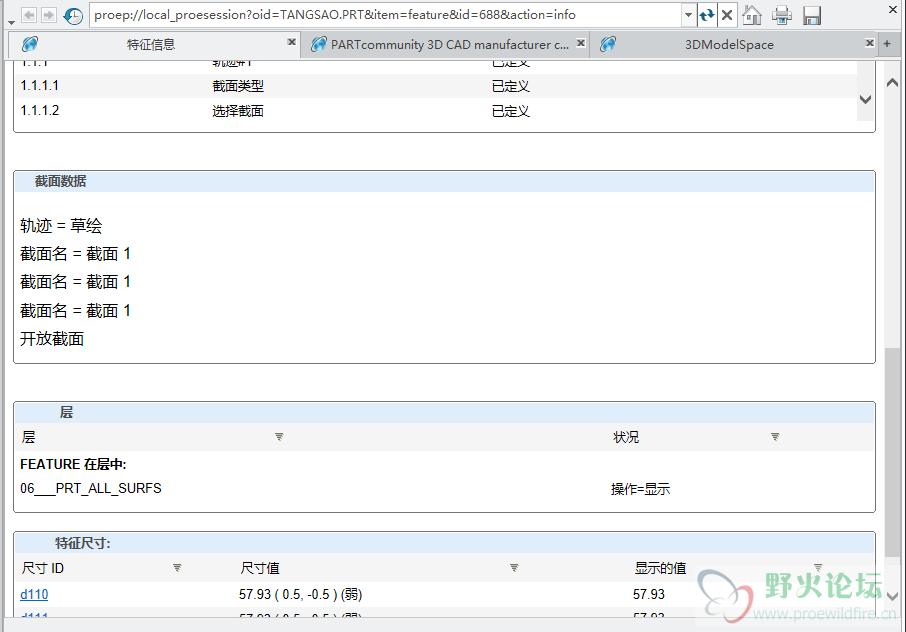The image size is (906, 632).
Task: Open the filter for the 状况 column
Action: (x=775, y=437)
